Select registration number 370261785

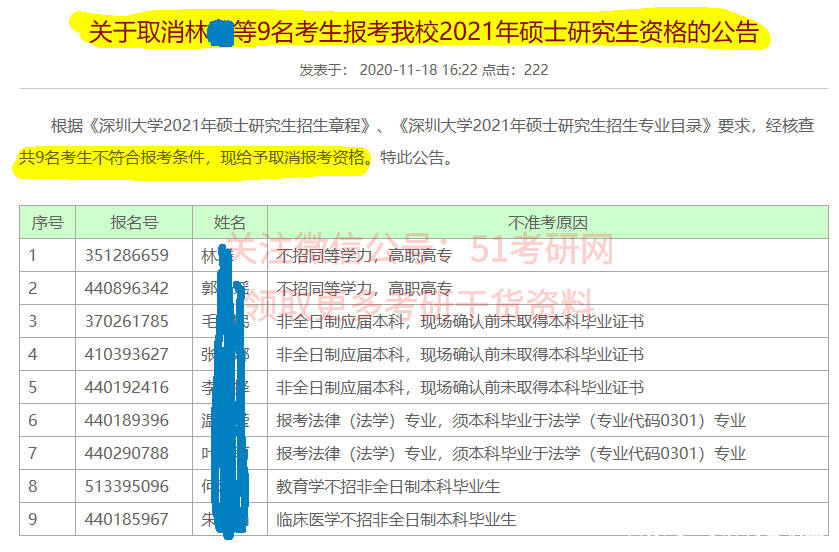(x=126, y=321)
